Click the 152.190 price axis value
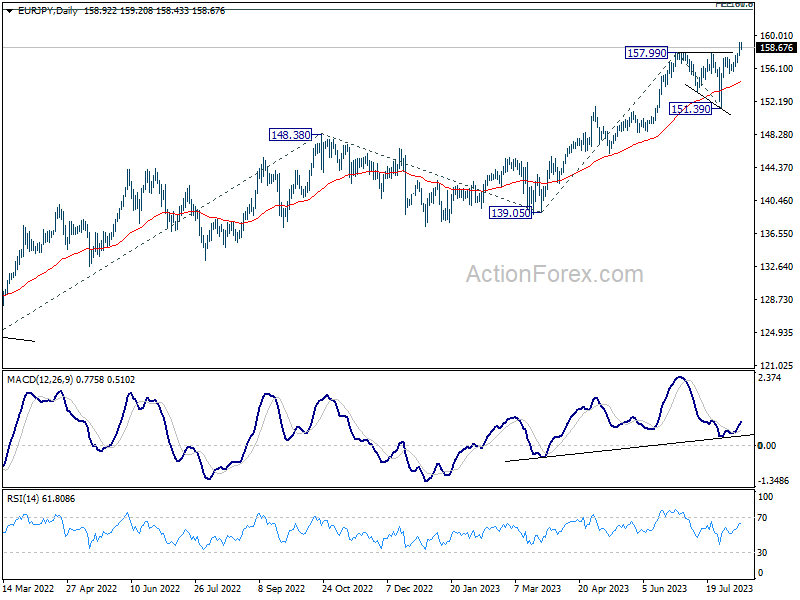This screenshot has width=800, height=600. click(777, 102)
